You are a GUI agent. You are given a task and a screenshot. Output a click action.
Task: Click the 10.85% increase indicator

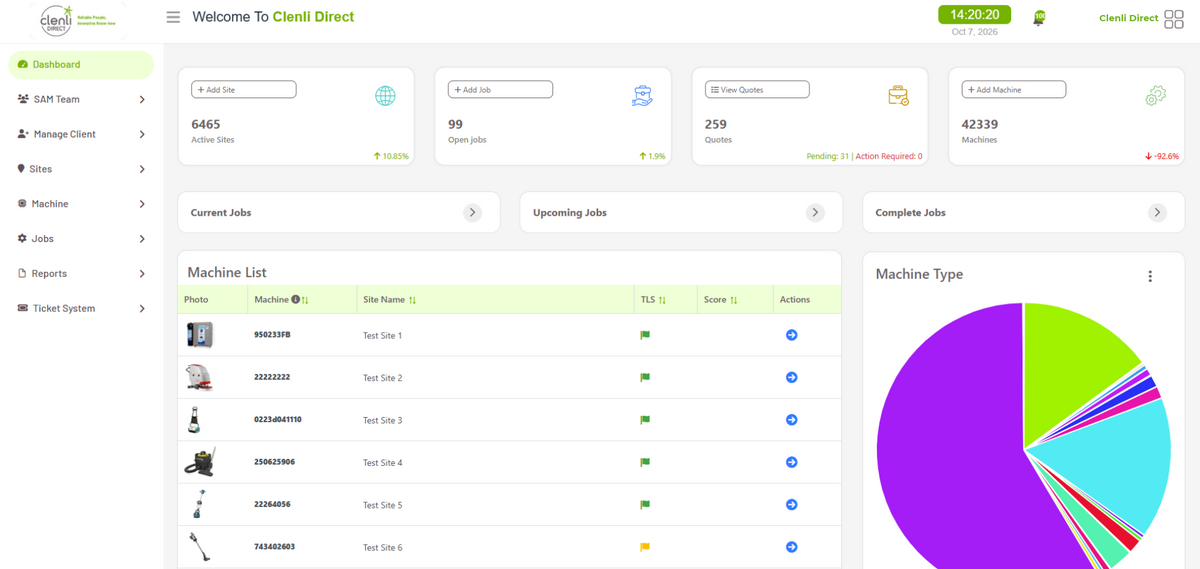(391, 157)
